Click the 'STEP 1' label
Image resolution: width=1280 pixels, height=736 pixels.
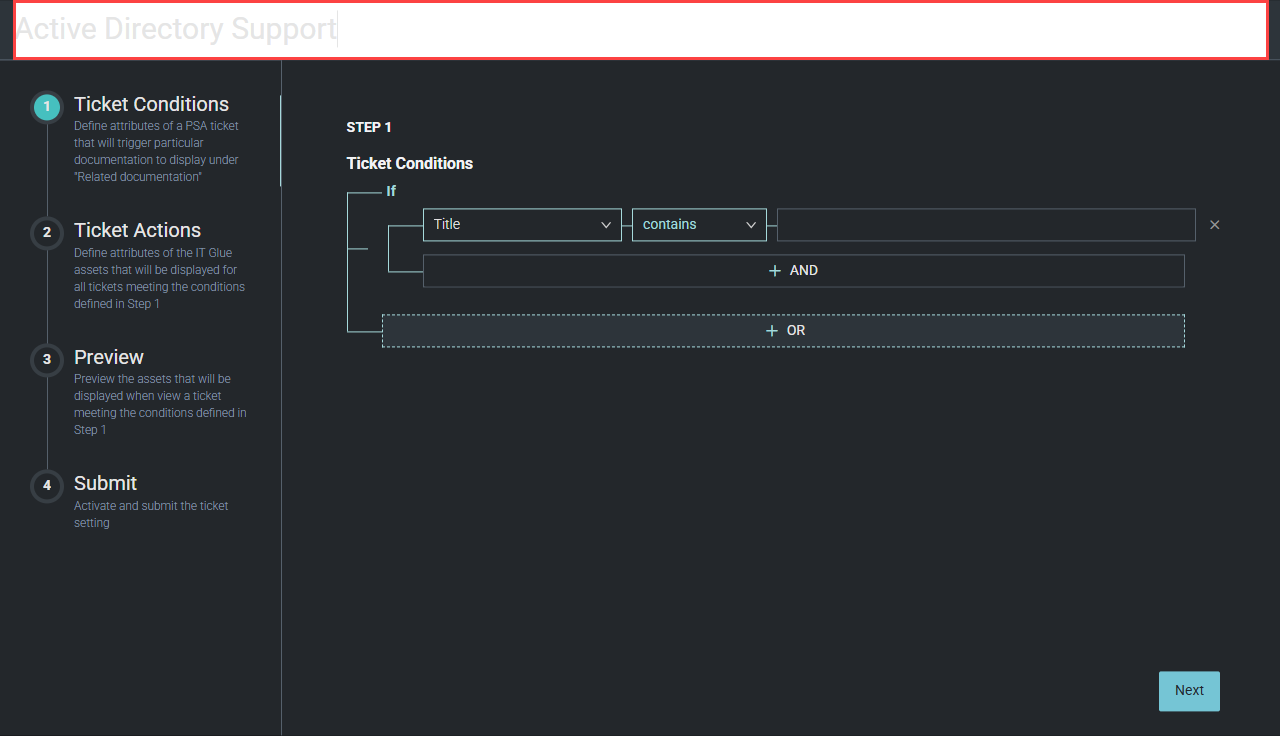click(369, 127)
